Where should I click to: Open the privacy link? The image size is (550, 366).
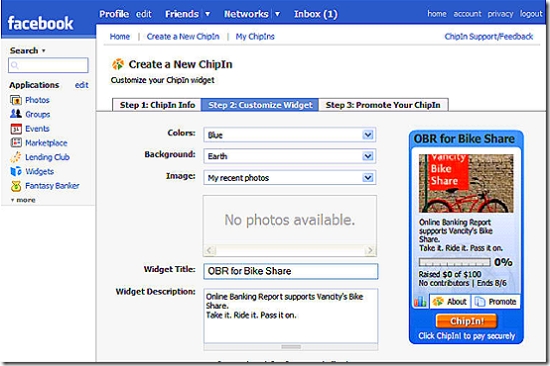500,14
